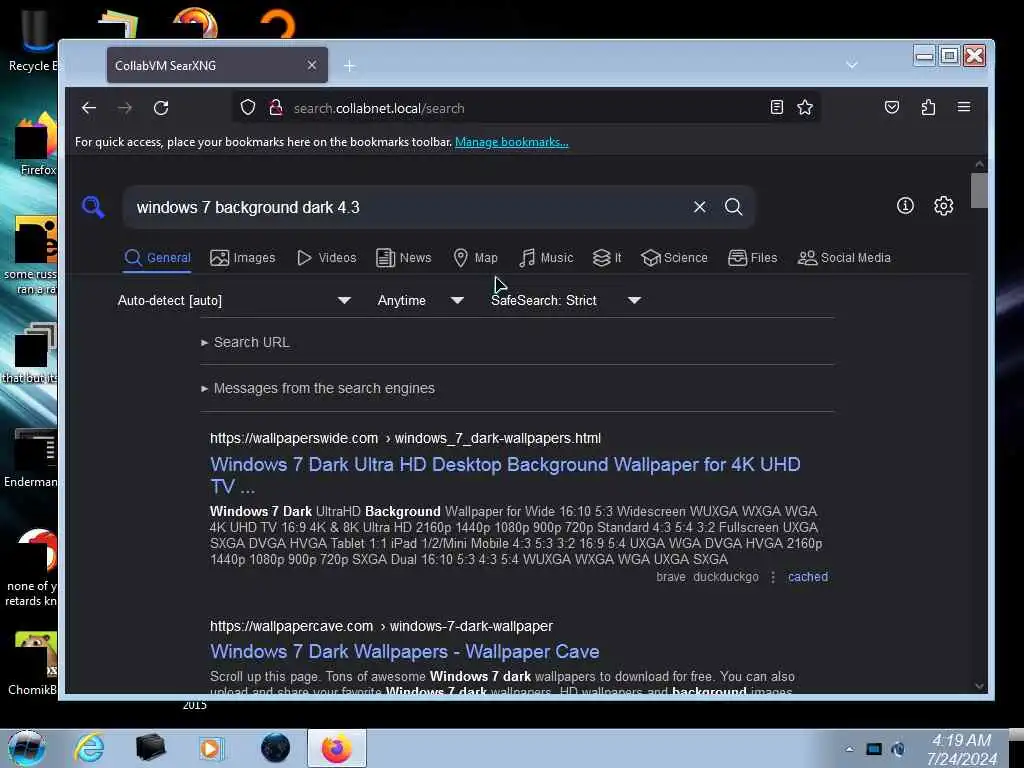Open the Windows Start orb
1024x768 pixels.
pos(26,748)
